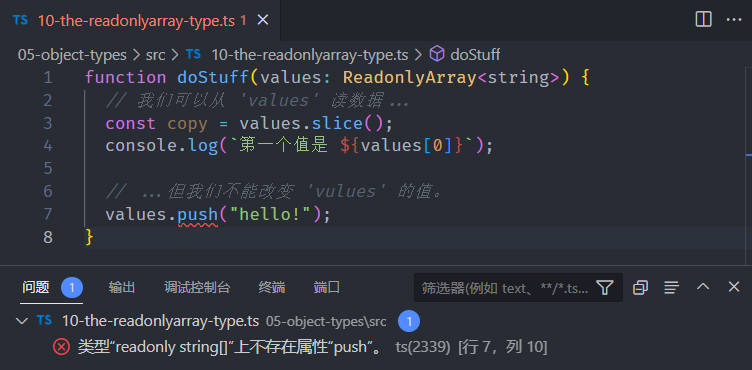The image size is (752, 370).
Task: Open the doStuff symbol breadcrumb
Action: coord(475,55)
